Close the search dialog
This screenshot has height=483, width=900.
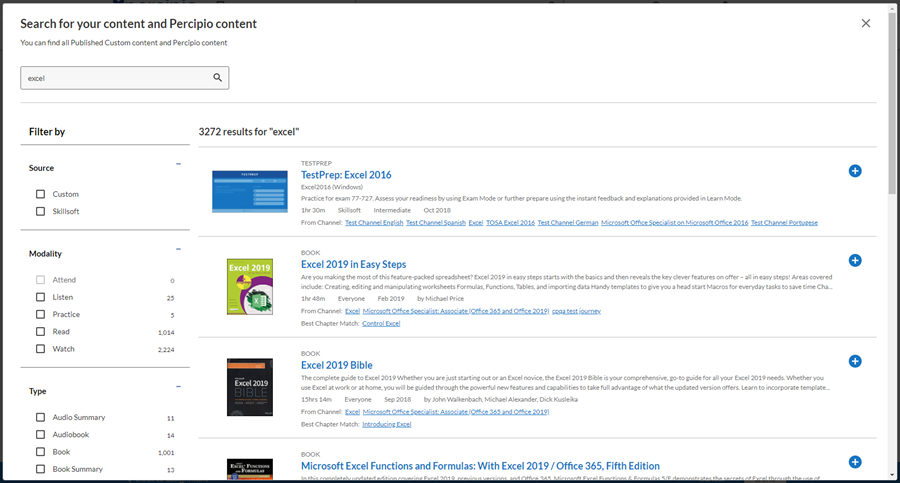coord(866,24)
